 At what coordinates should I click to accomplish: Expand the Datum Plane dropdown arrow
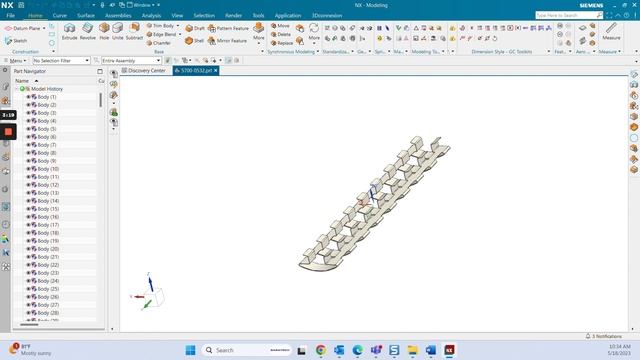point(44,28)
